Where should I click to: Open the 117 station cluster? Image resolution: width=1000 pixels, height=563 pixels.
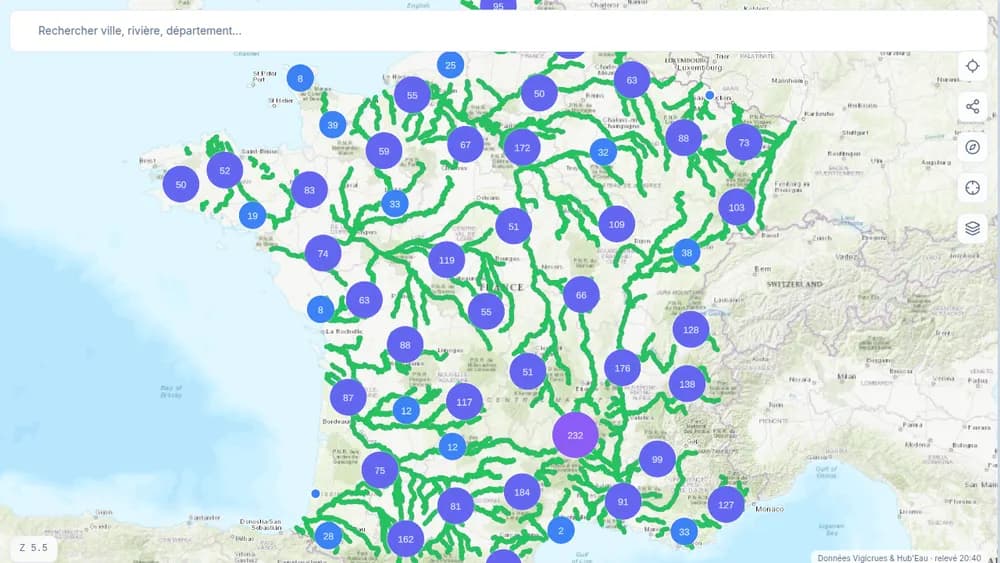pyautogui.click(x=464, y=402)
